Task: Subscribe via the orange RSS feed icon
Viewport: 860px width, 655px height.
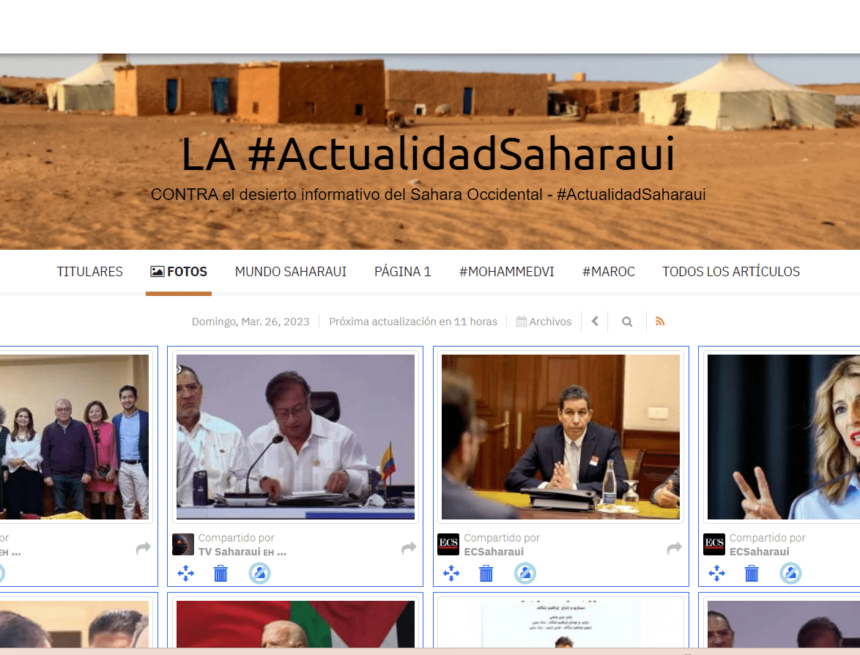Action: point(661,321)
